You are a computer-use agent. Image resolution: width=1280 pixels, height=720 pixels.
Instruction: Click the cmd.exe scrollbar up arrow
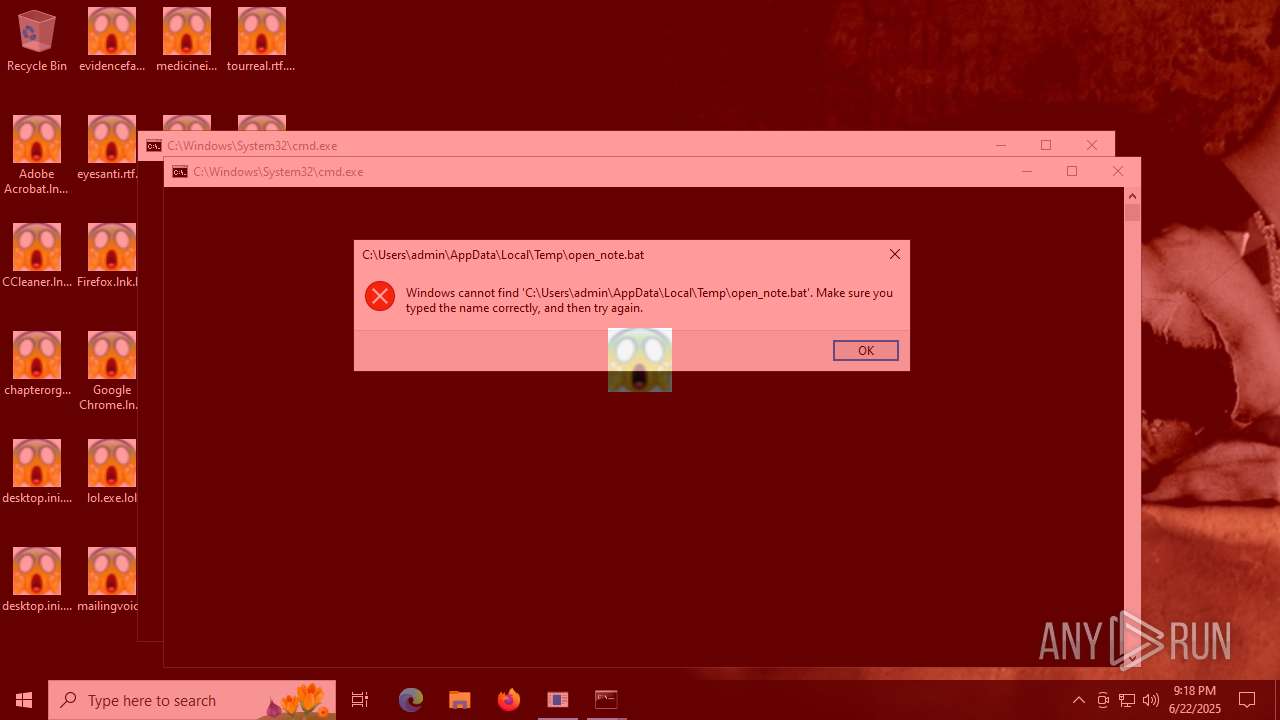1132,196
